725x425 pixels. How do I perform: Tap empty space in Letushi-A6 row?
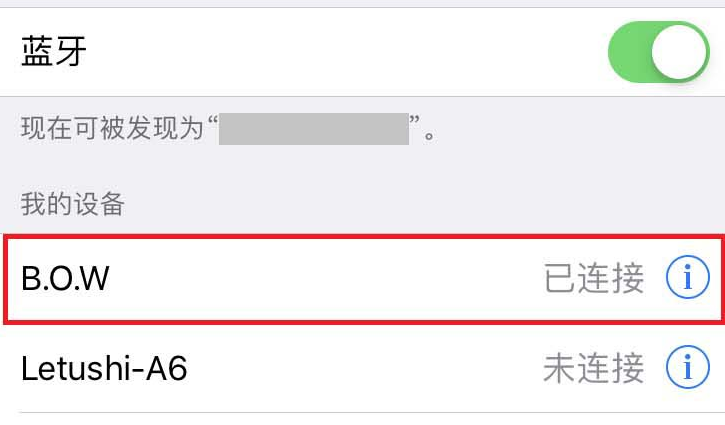tap(365, 368)
